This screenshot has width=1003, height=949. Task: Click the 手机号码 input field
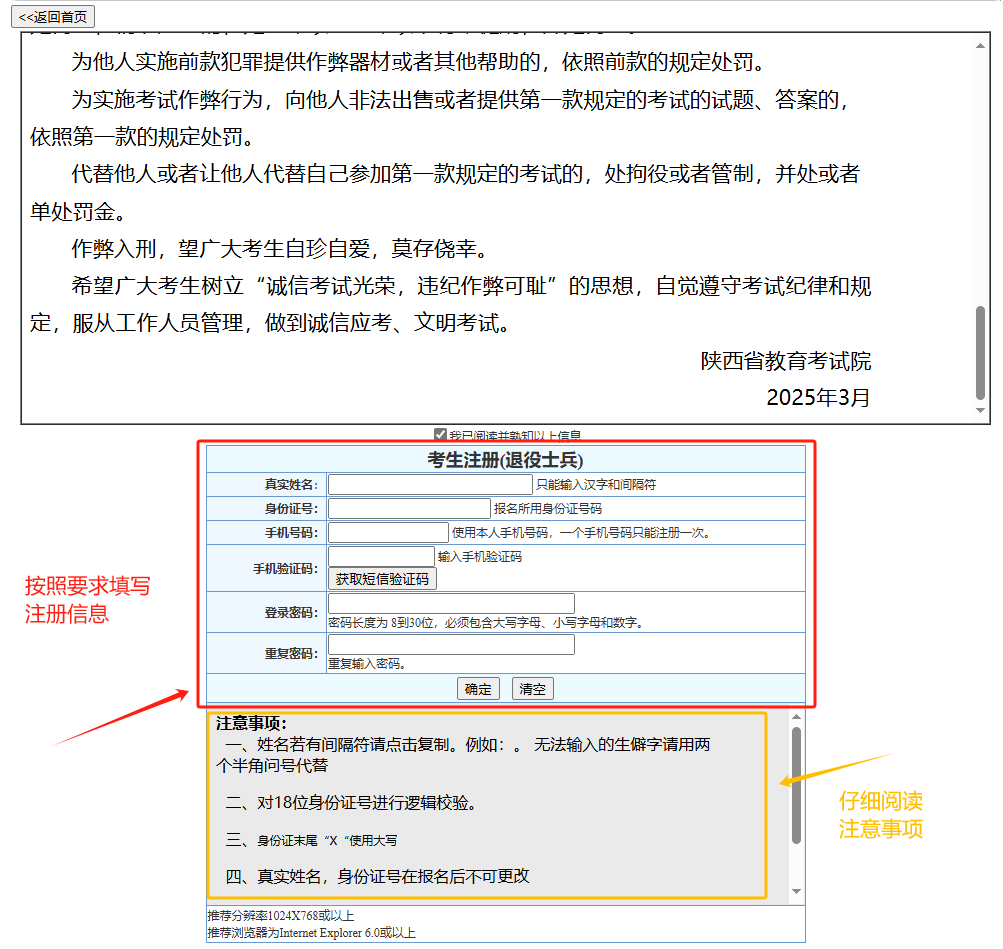pyautogui.click(x=390, y=532)
